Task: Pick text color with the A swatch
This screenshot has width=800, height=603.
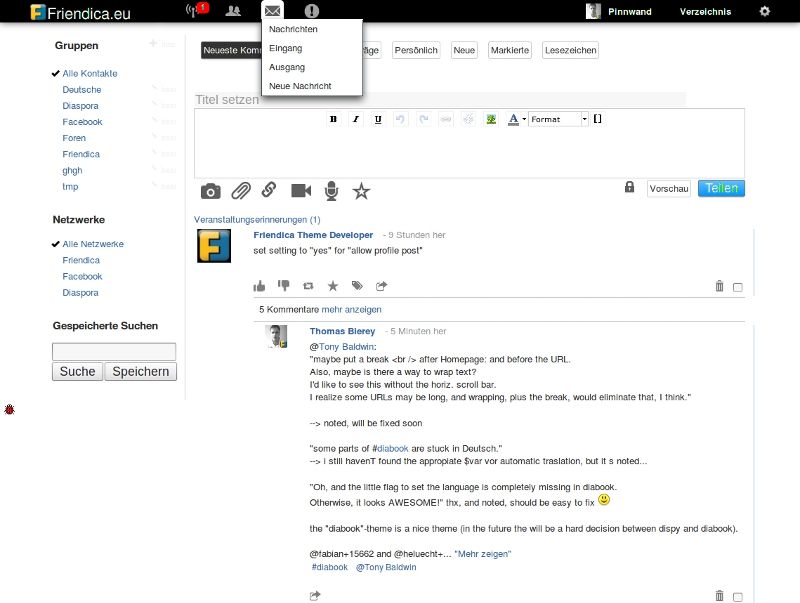Action: pyautogui.click(x=513, y=119)
